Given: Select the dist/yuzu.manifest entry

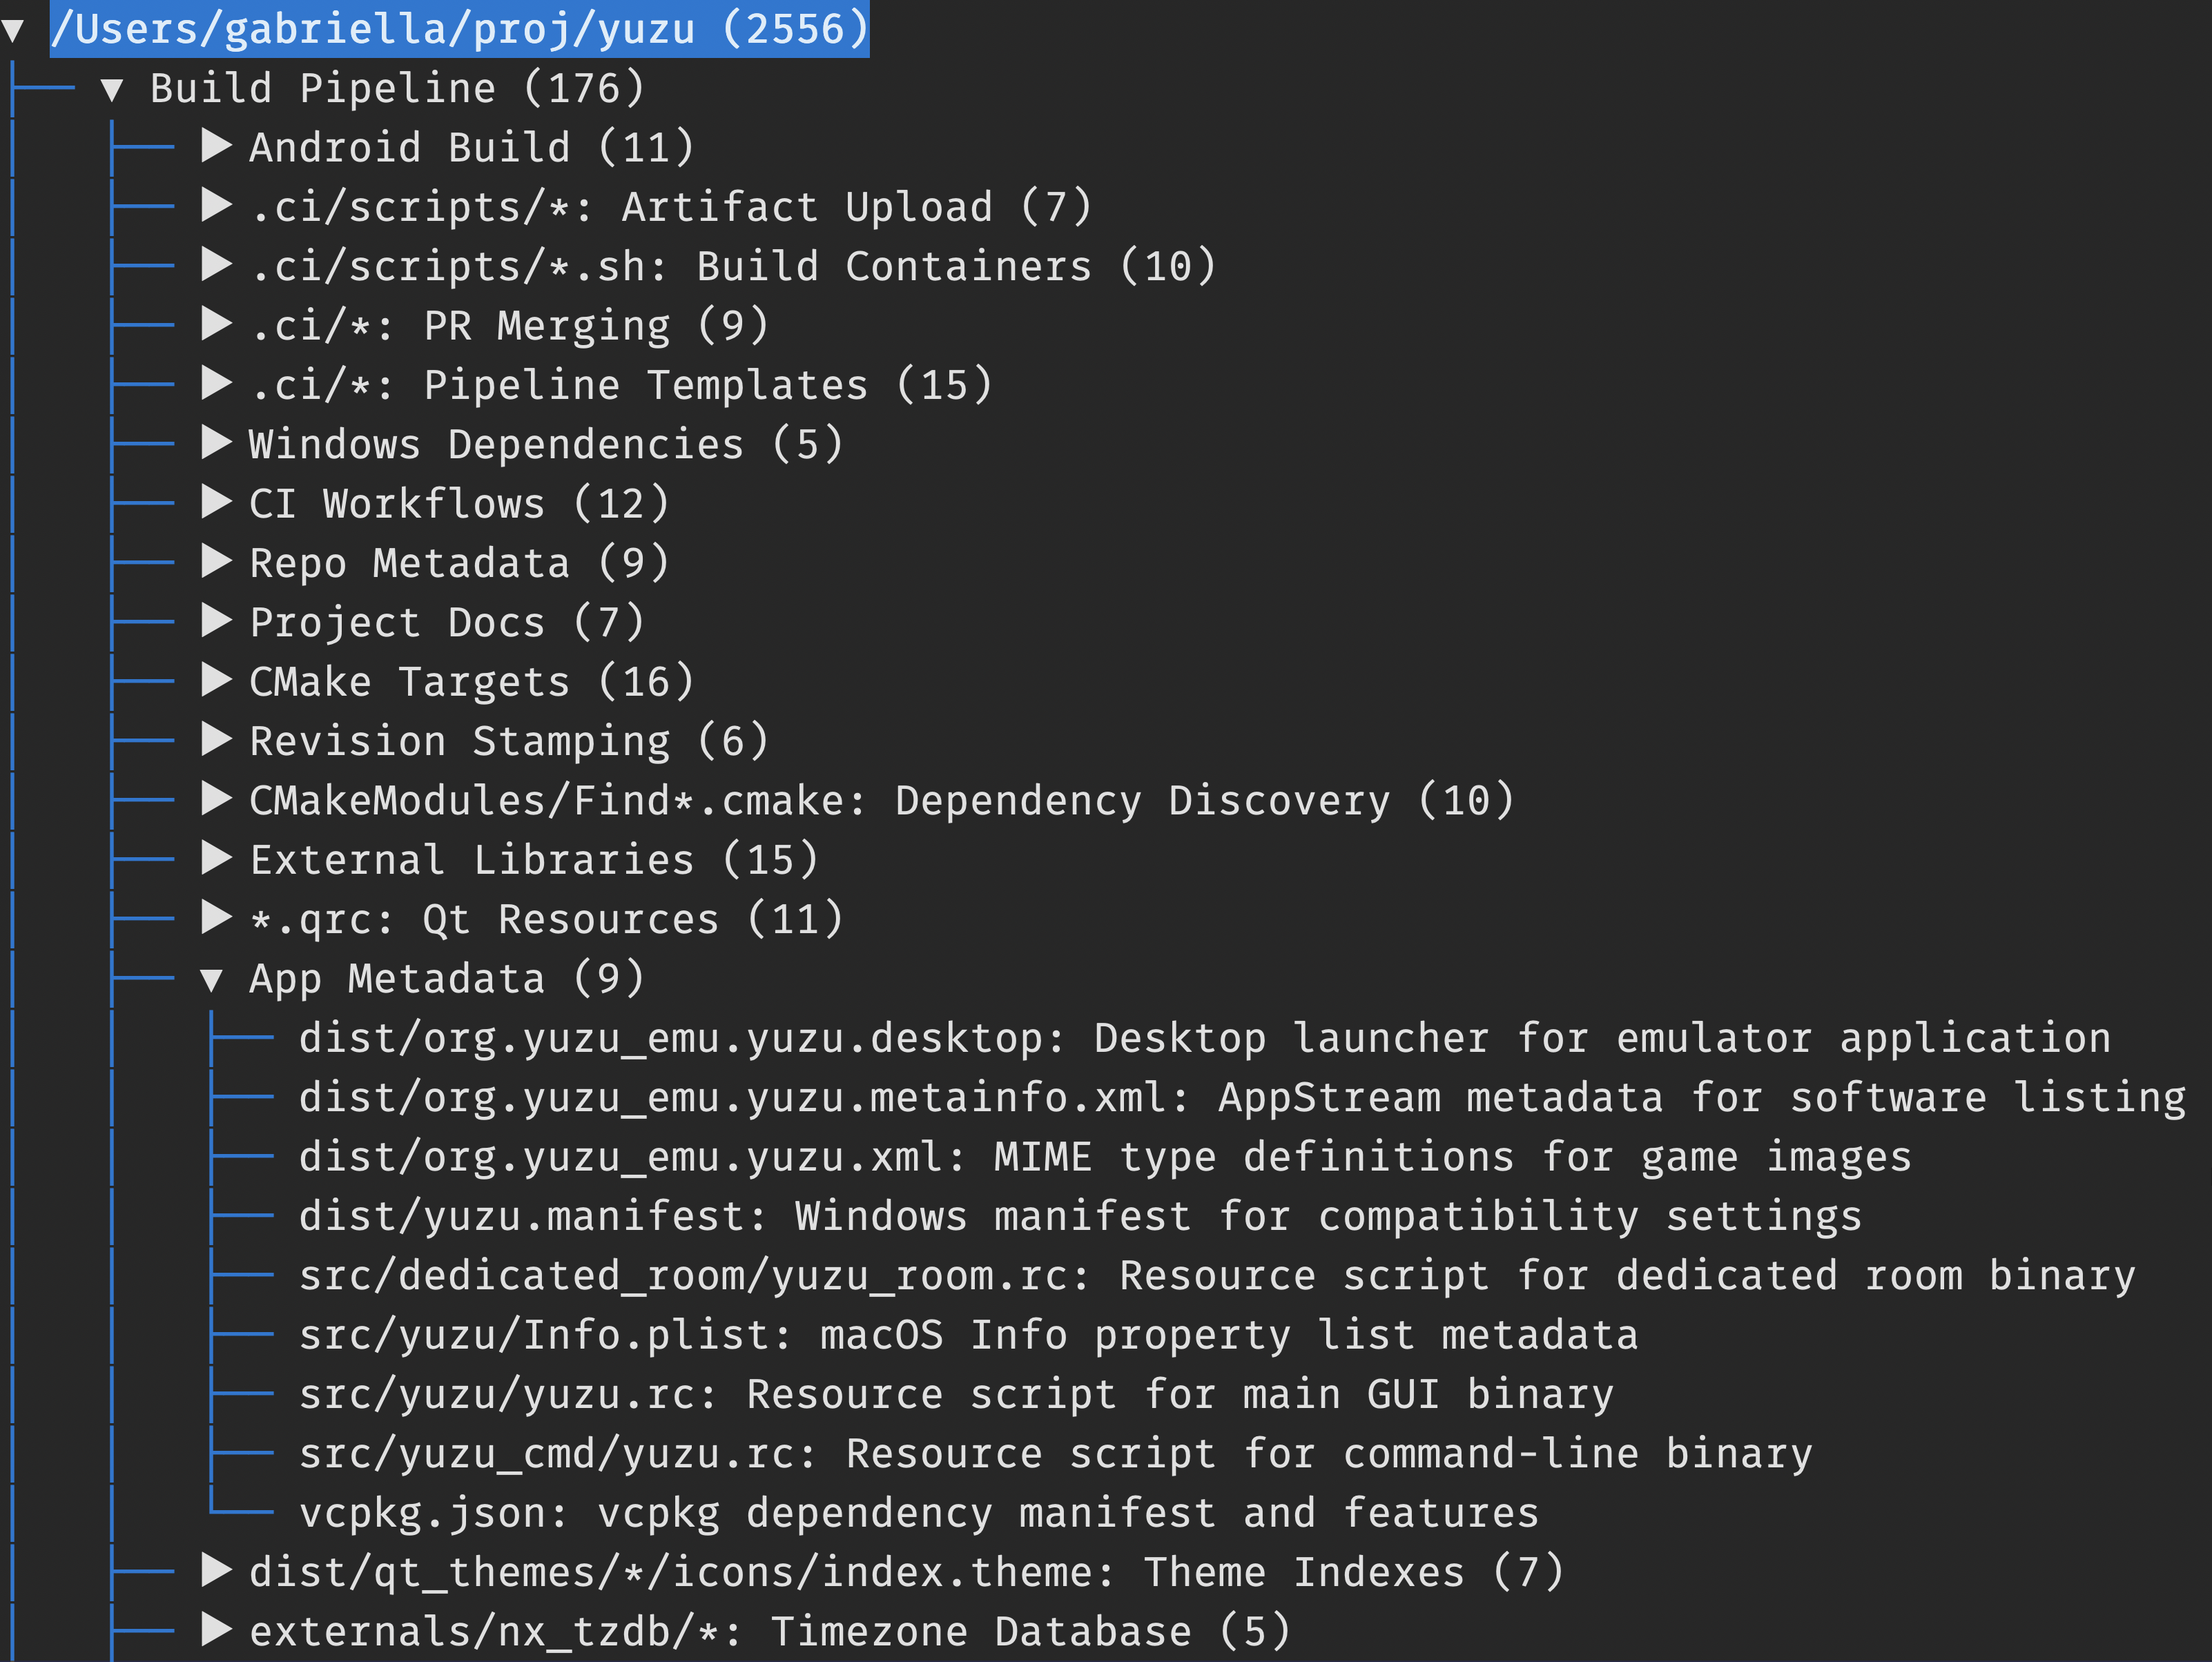Looking at the screenshot, I should tap(1080, 1217).
